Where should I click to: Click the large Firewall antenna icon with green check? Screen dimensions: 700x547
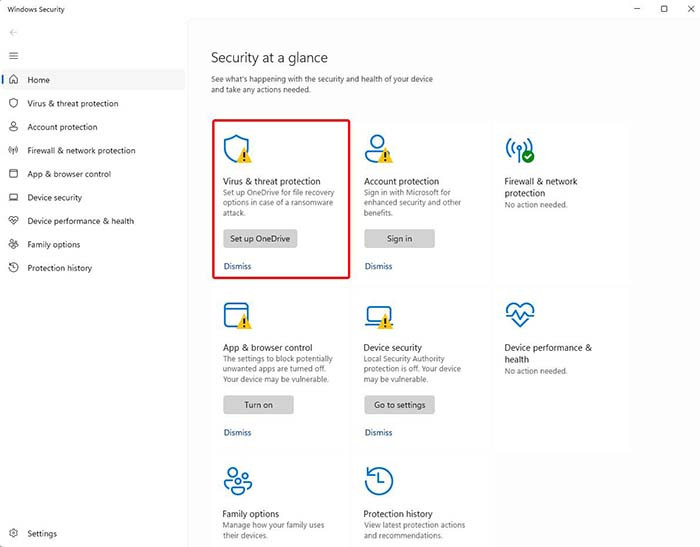tap(520, 150)
